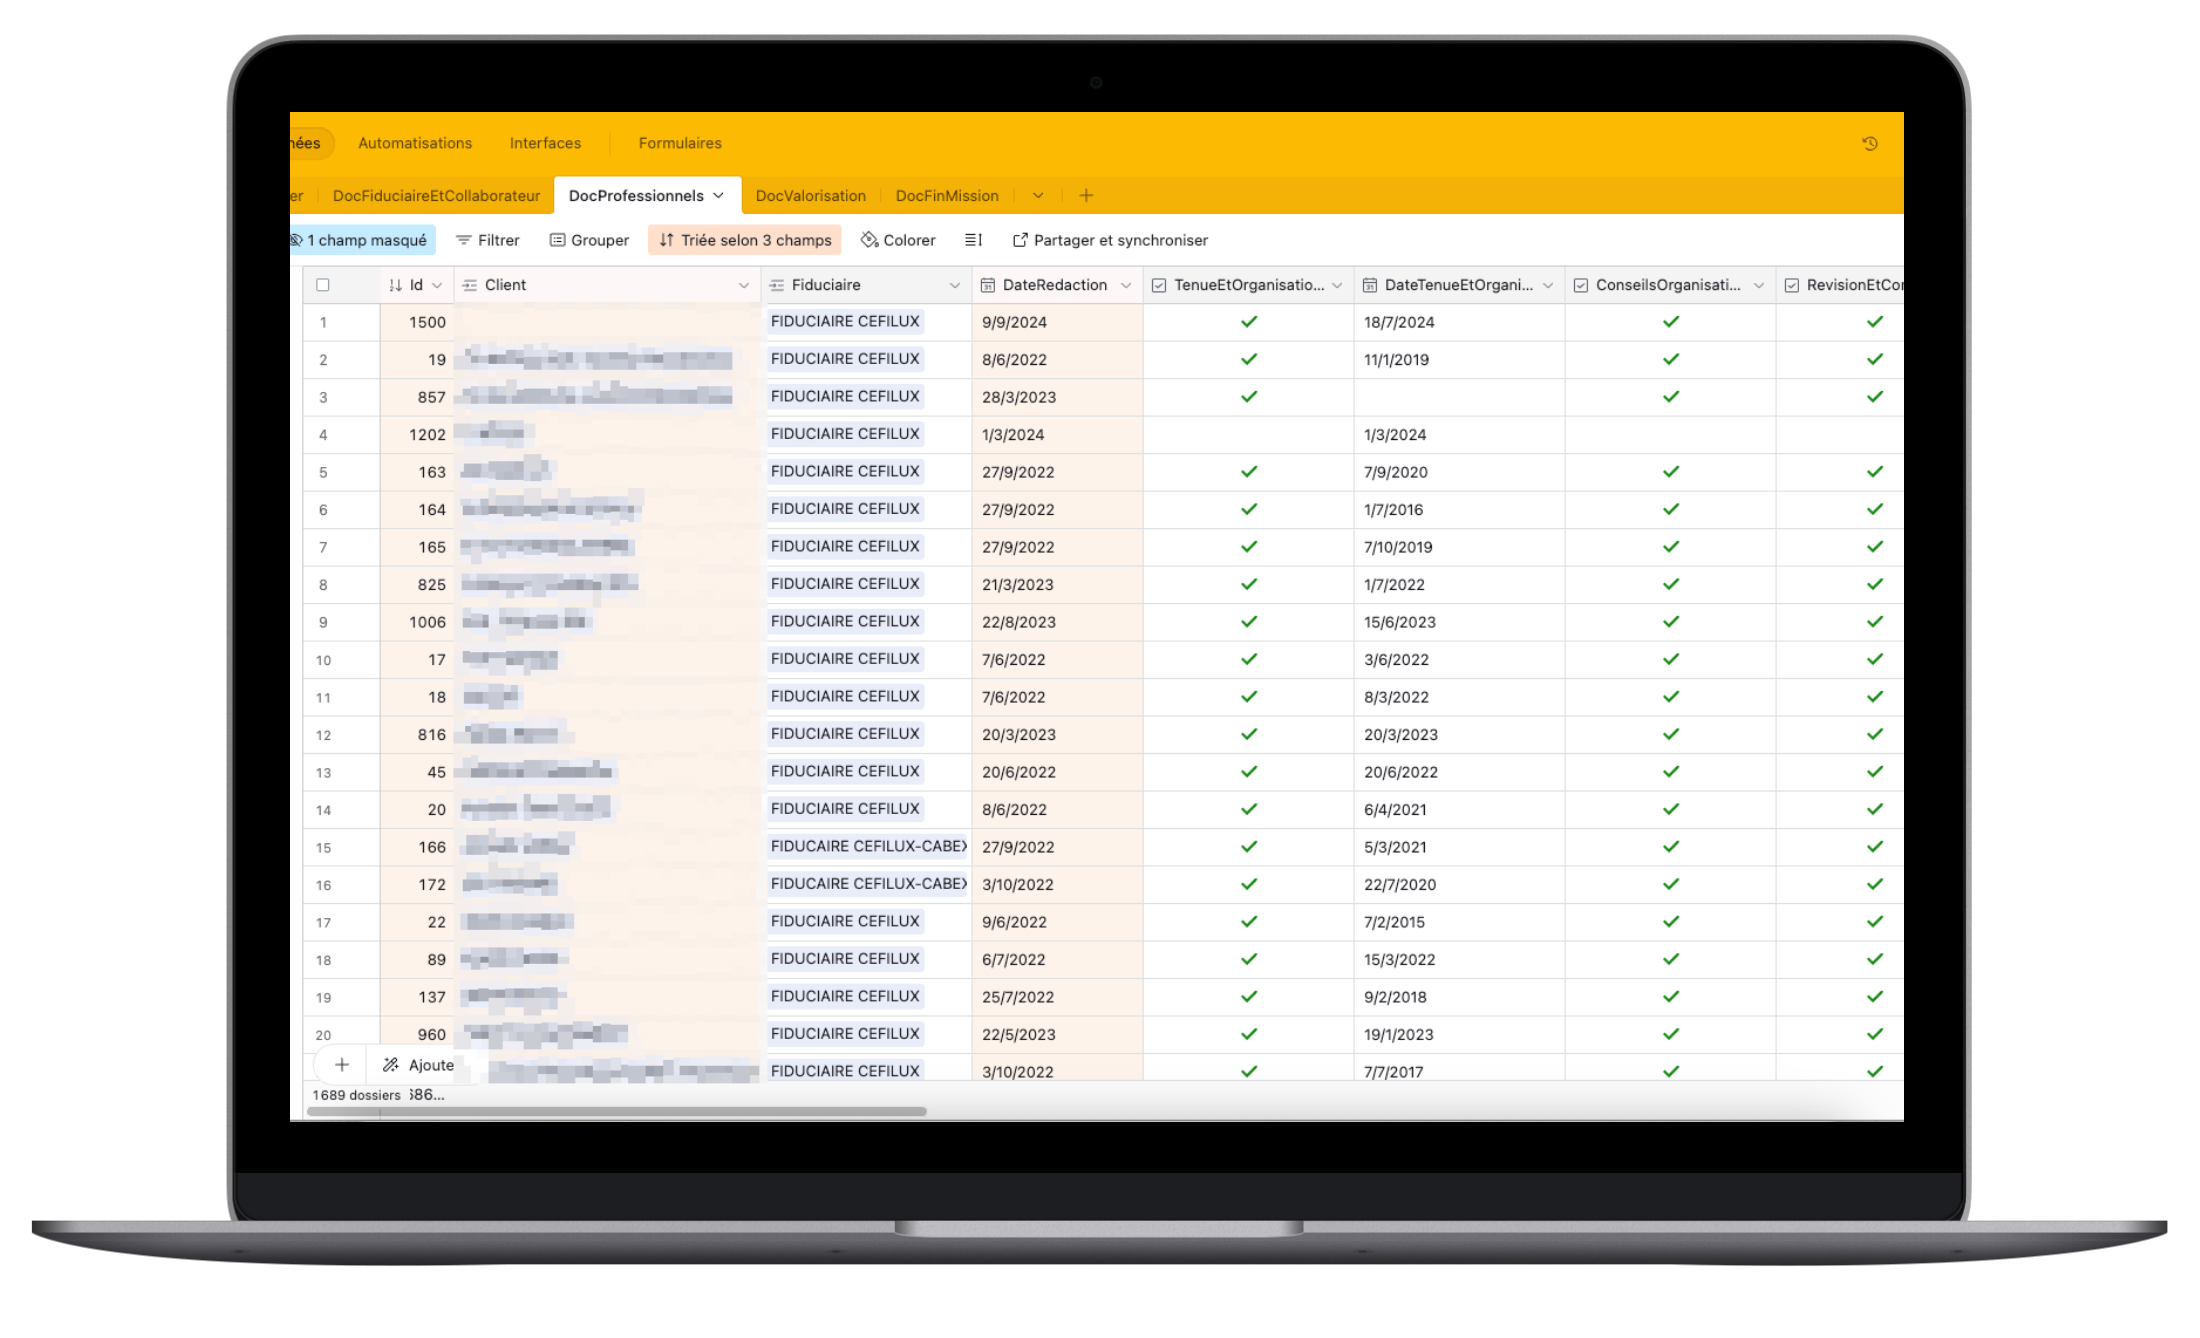Open the base history clock icon
This screenshot has width=2200, height=1338.
pyautogui.click(x=1869, y=144)
